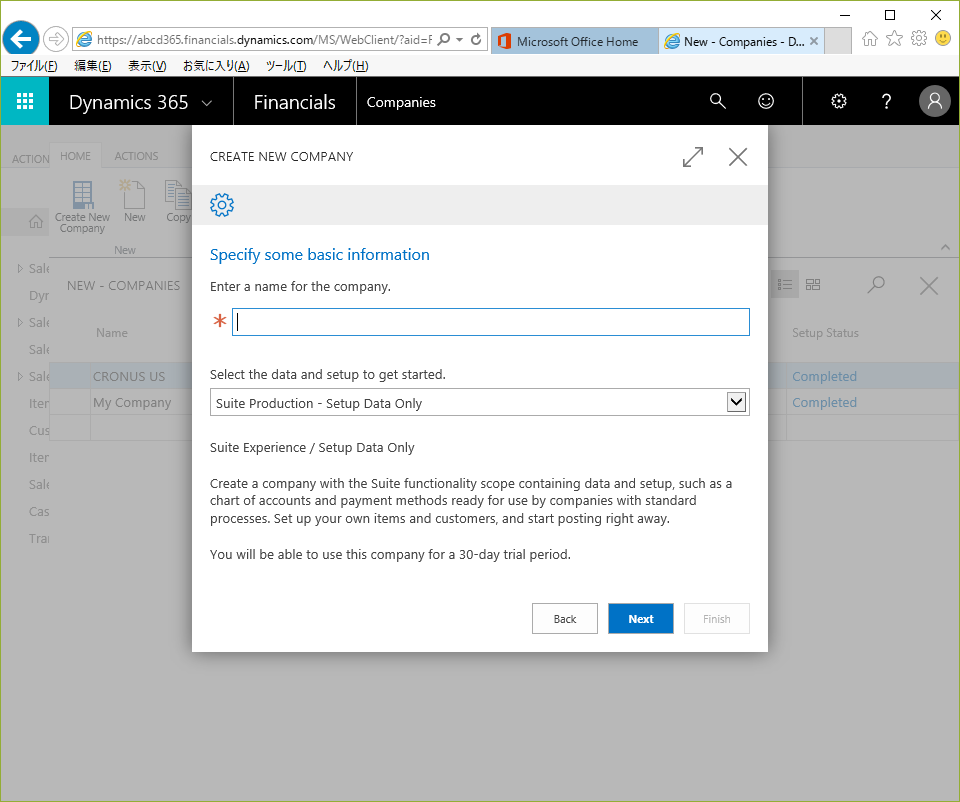
Task: Open the data and setup dropdown
Action: point(736,402)
